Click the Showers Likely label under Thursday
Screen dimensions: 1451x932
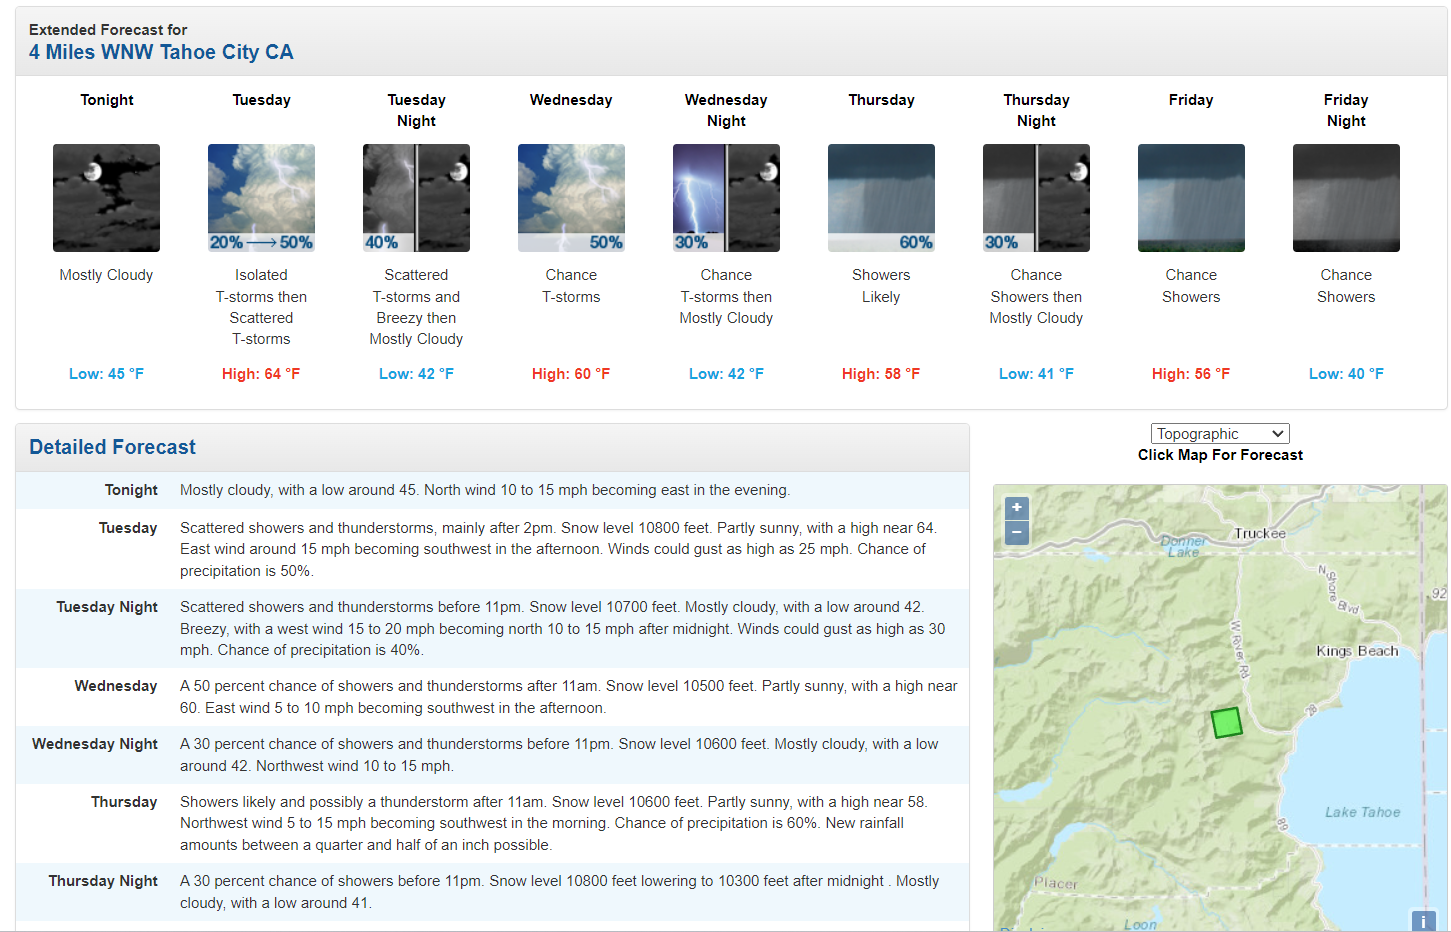(x=881, y=286)
